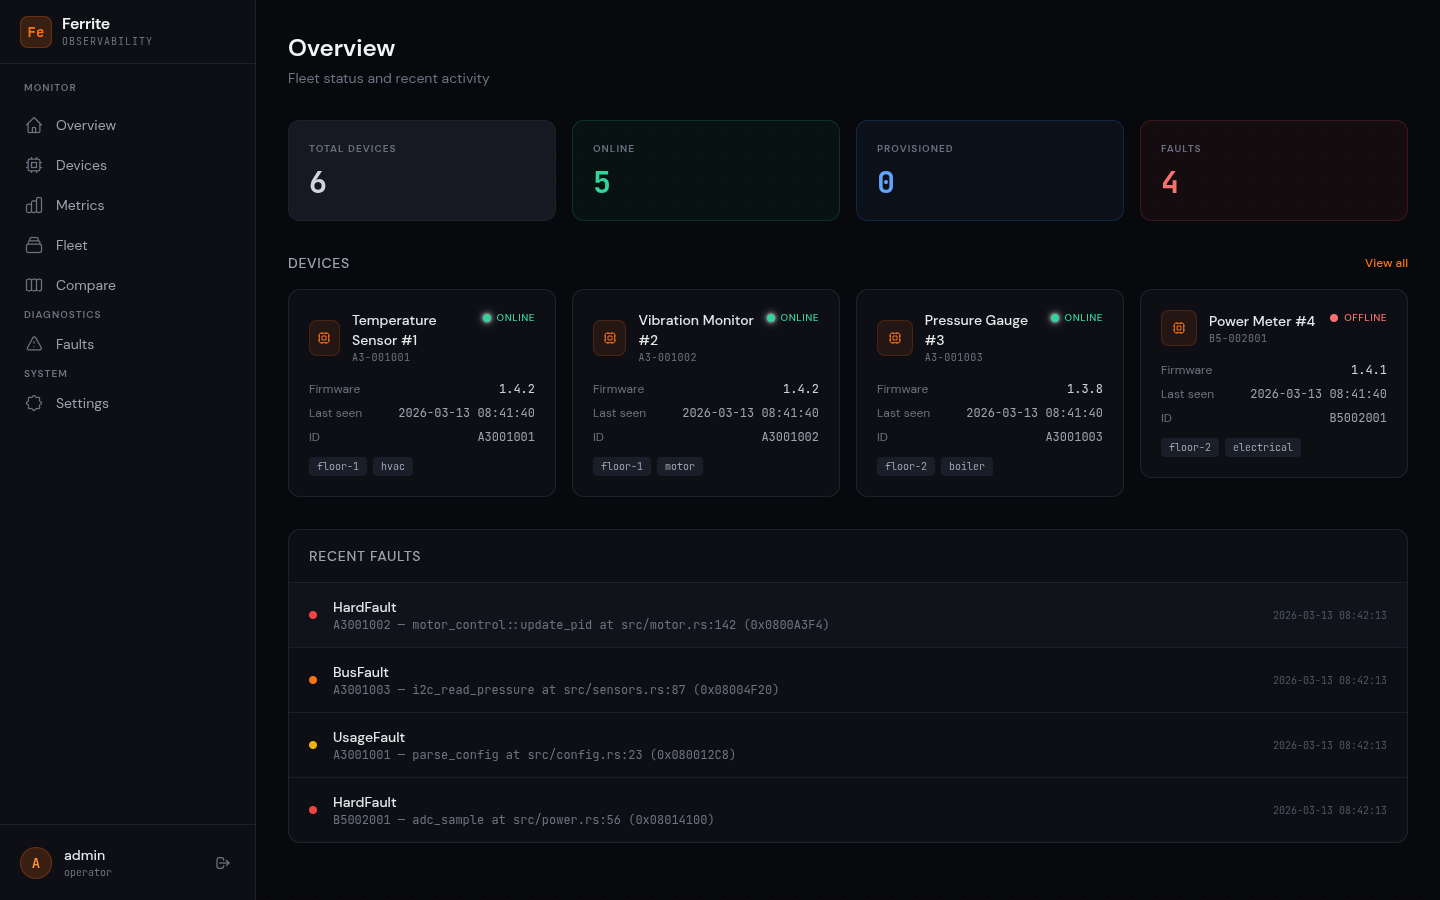Select the Fleet icon in the sidebar
The width and height of the screenshot is (1440, 900).
35,245
